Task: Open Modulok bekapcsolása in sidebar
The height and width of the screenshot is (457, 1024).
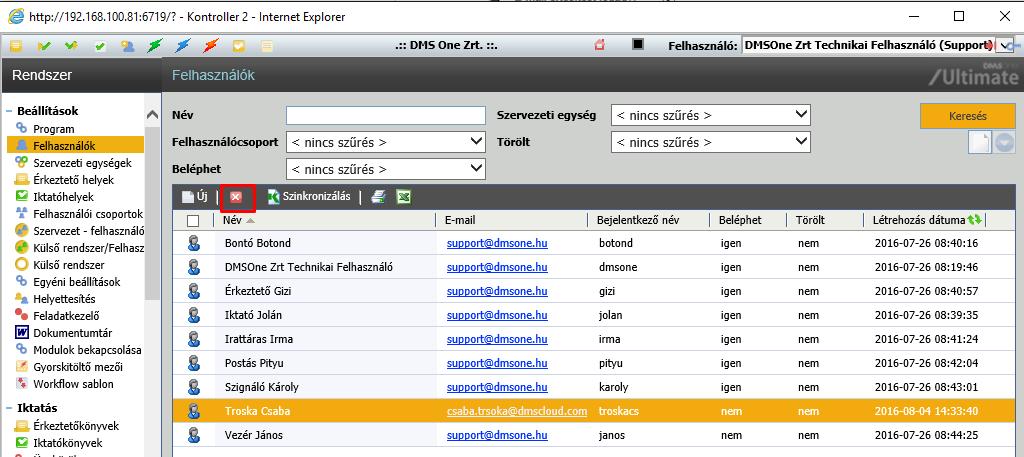Action: click(86, 350)
